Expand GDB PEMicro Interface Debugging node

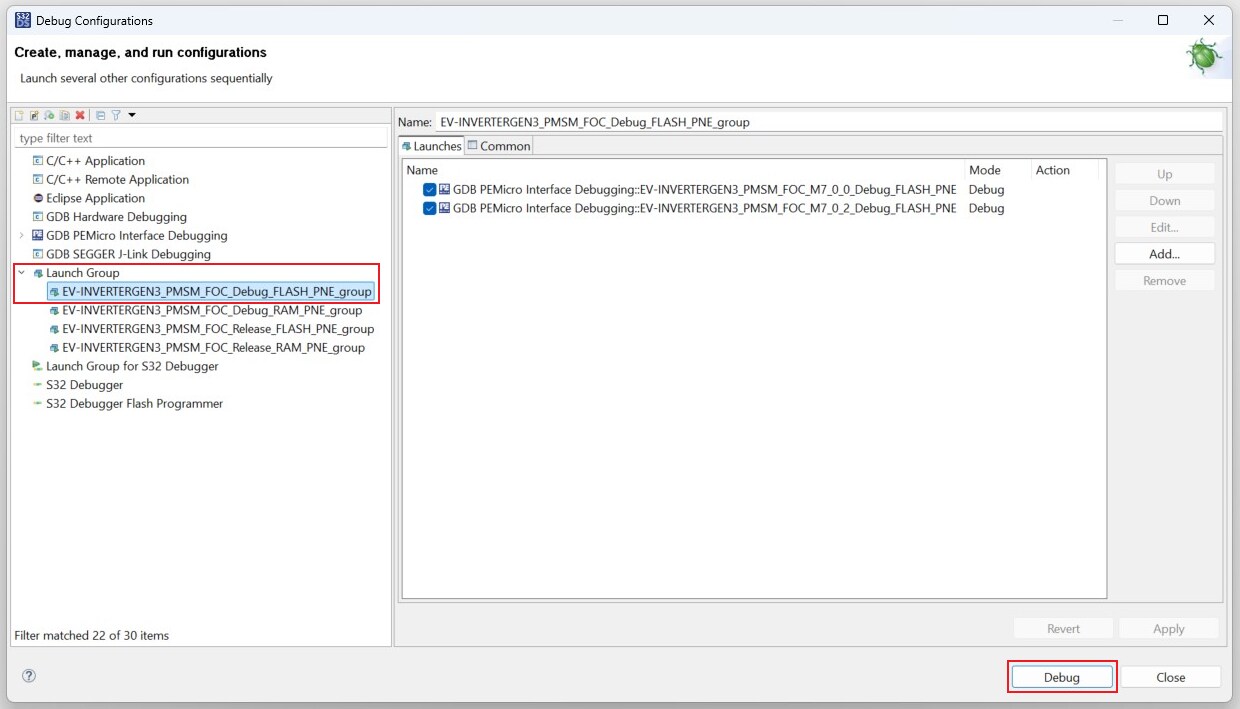(22, 236)
